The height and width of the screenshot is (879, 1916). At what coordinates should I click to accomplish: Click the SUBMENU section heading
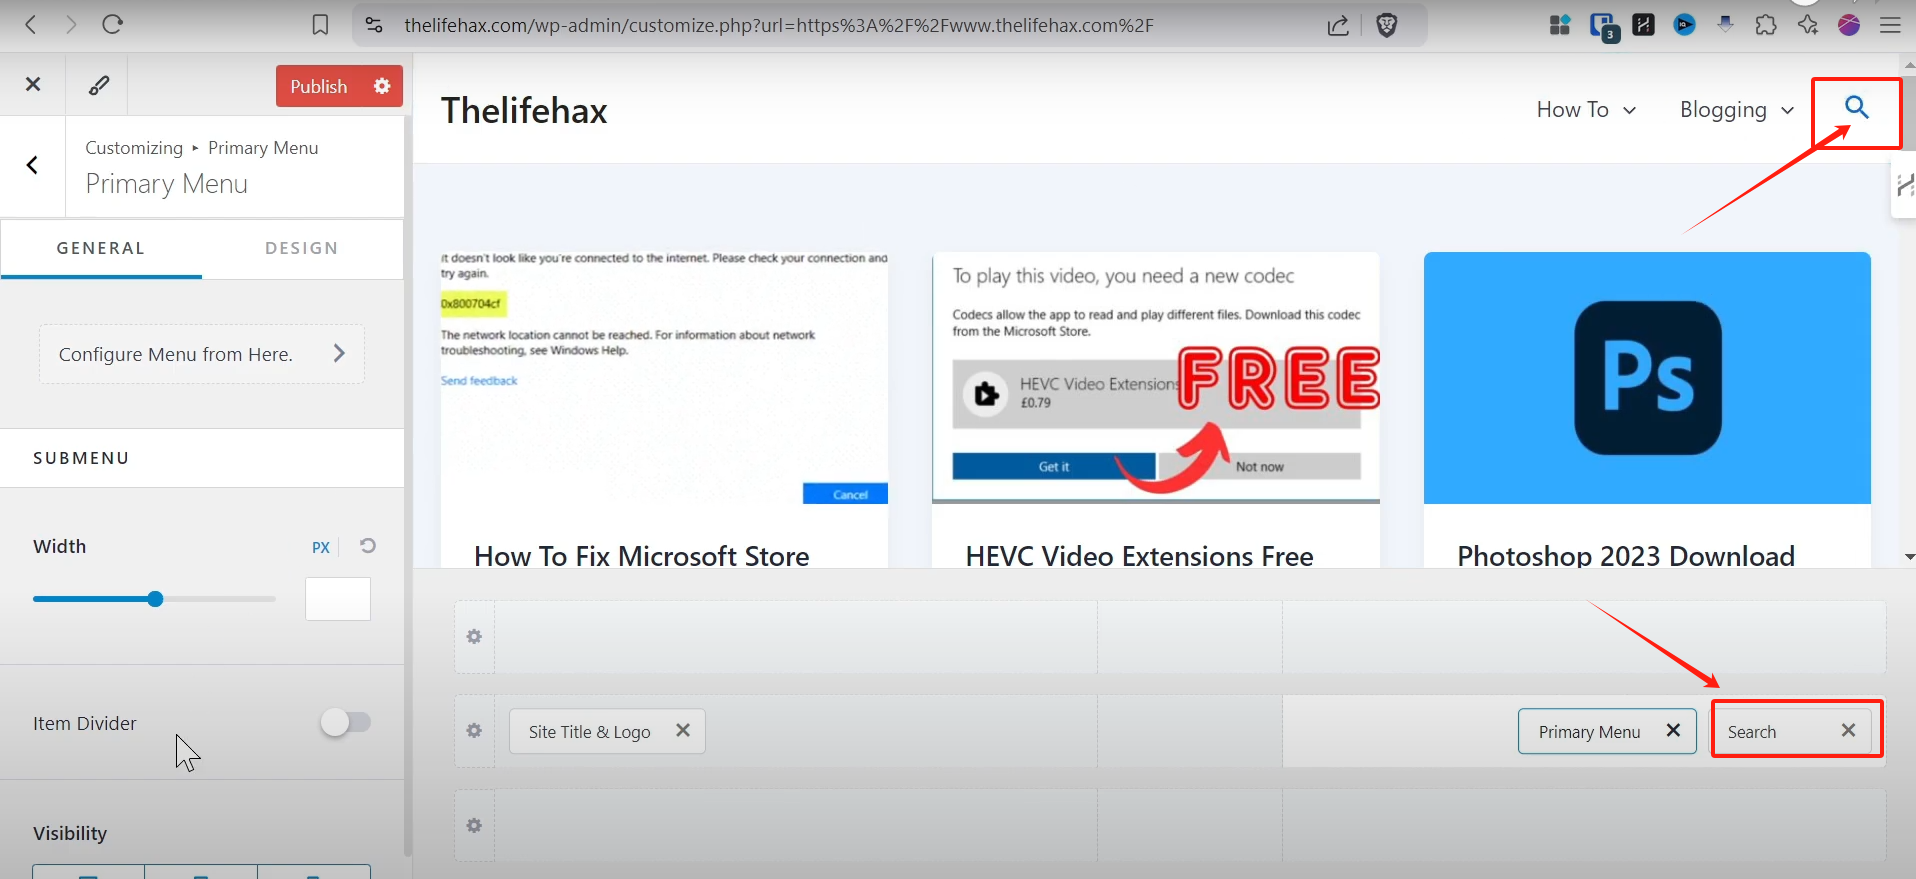(81, 458)
